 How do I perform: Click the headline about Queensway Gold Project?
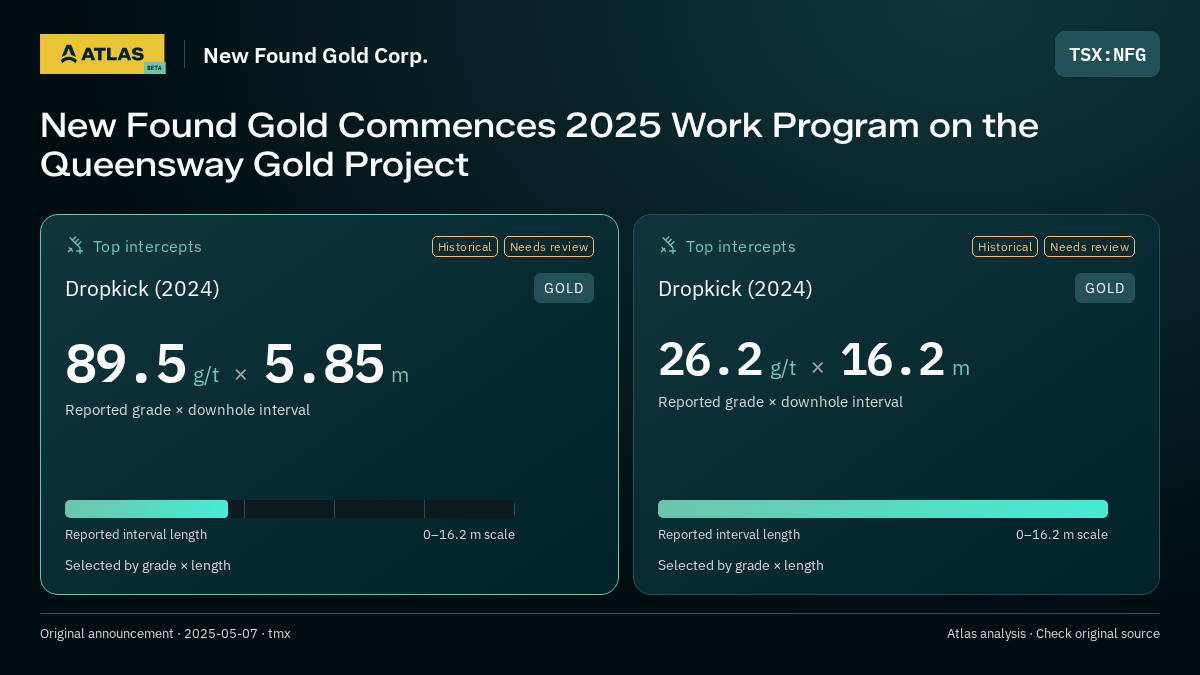pos(539,144)
